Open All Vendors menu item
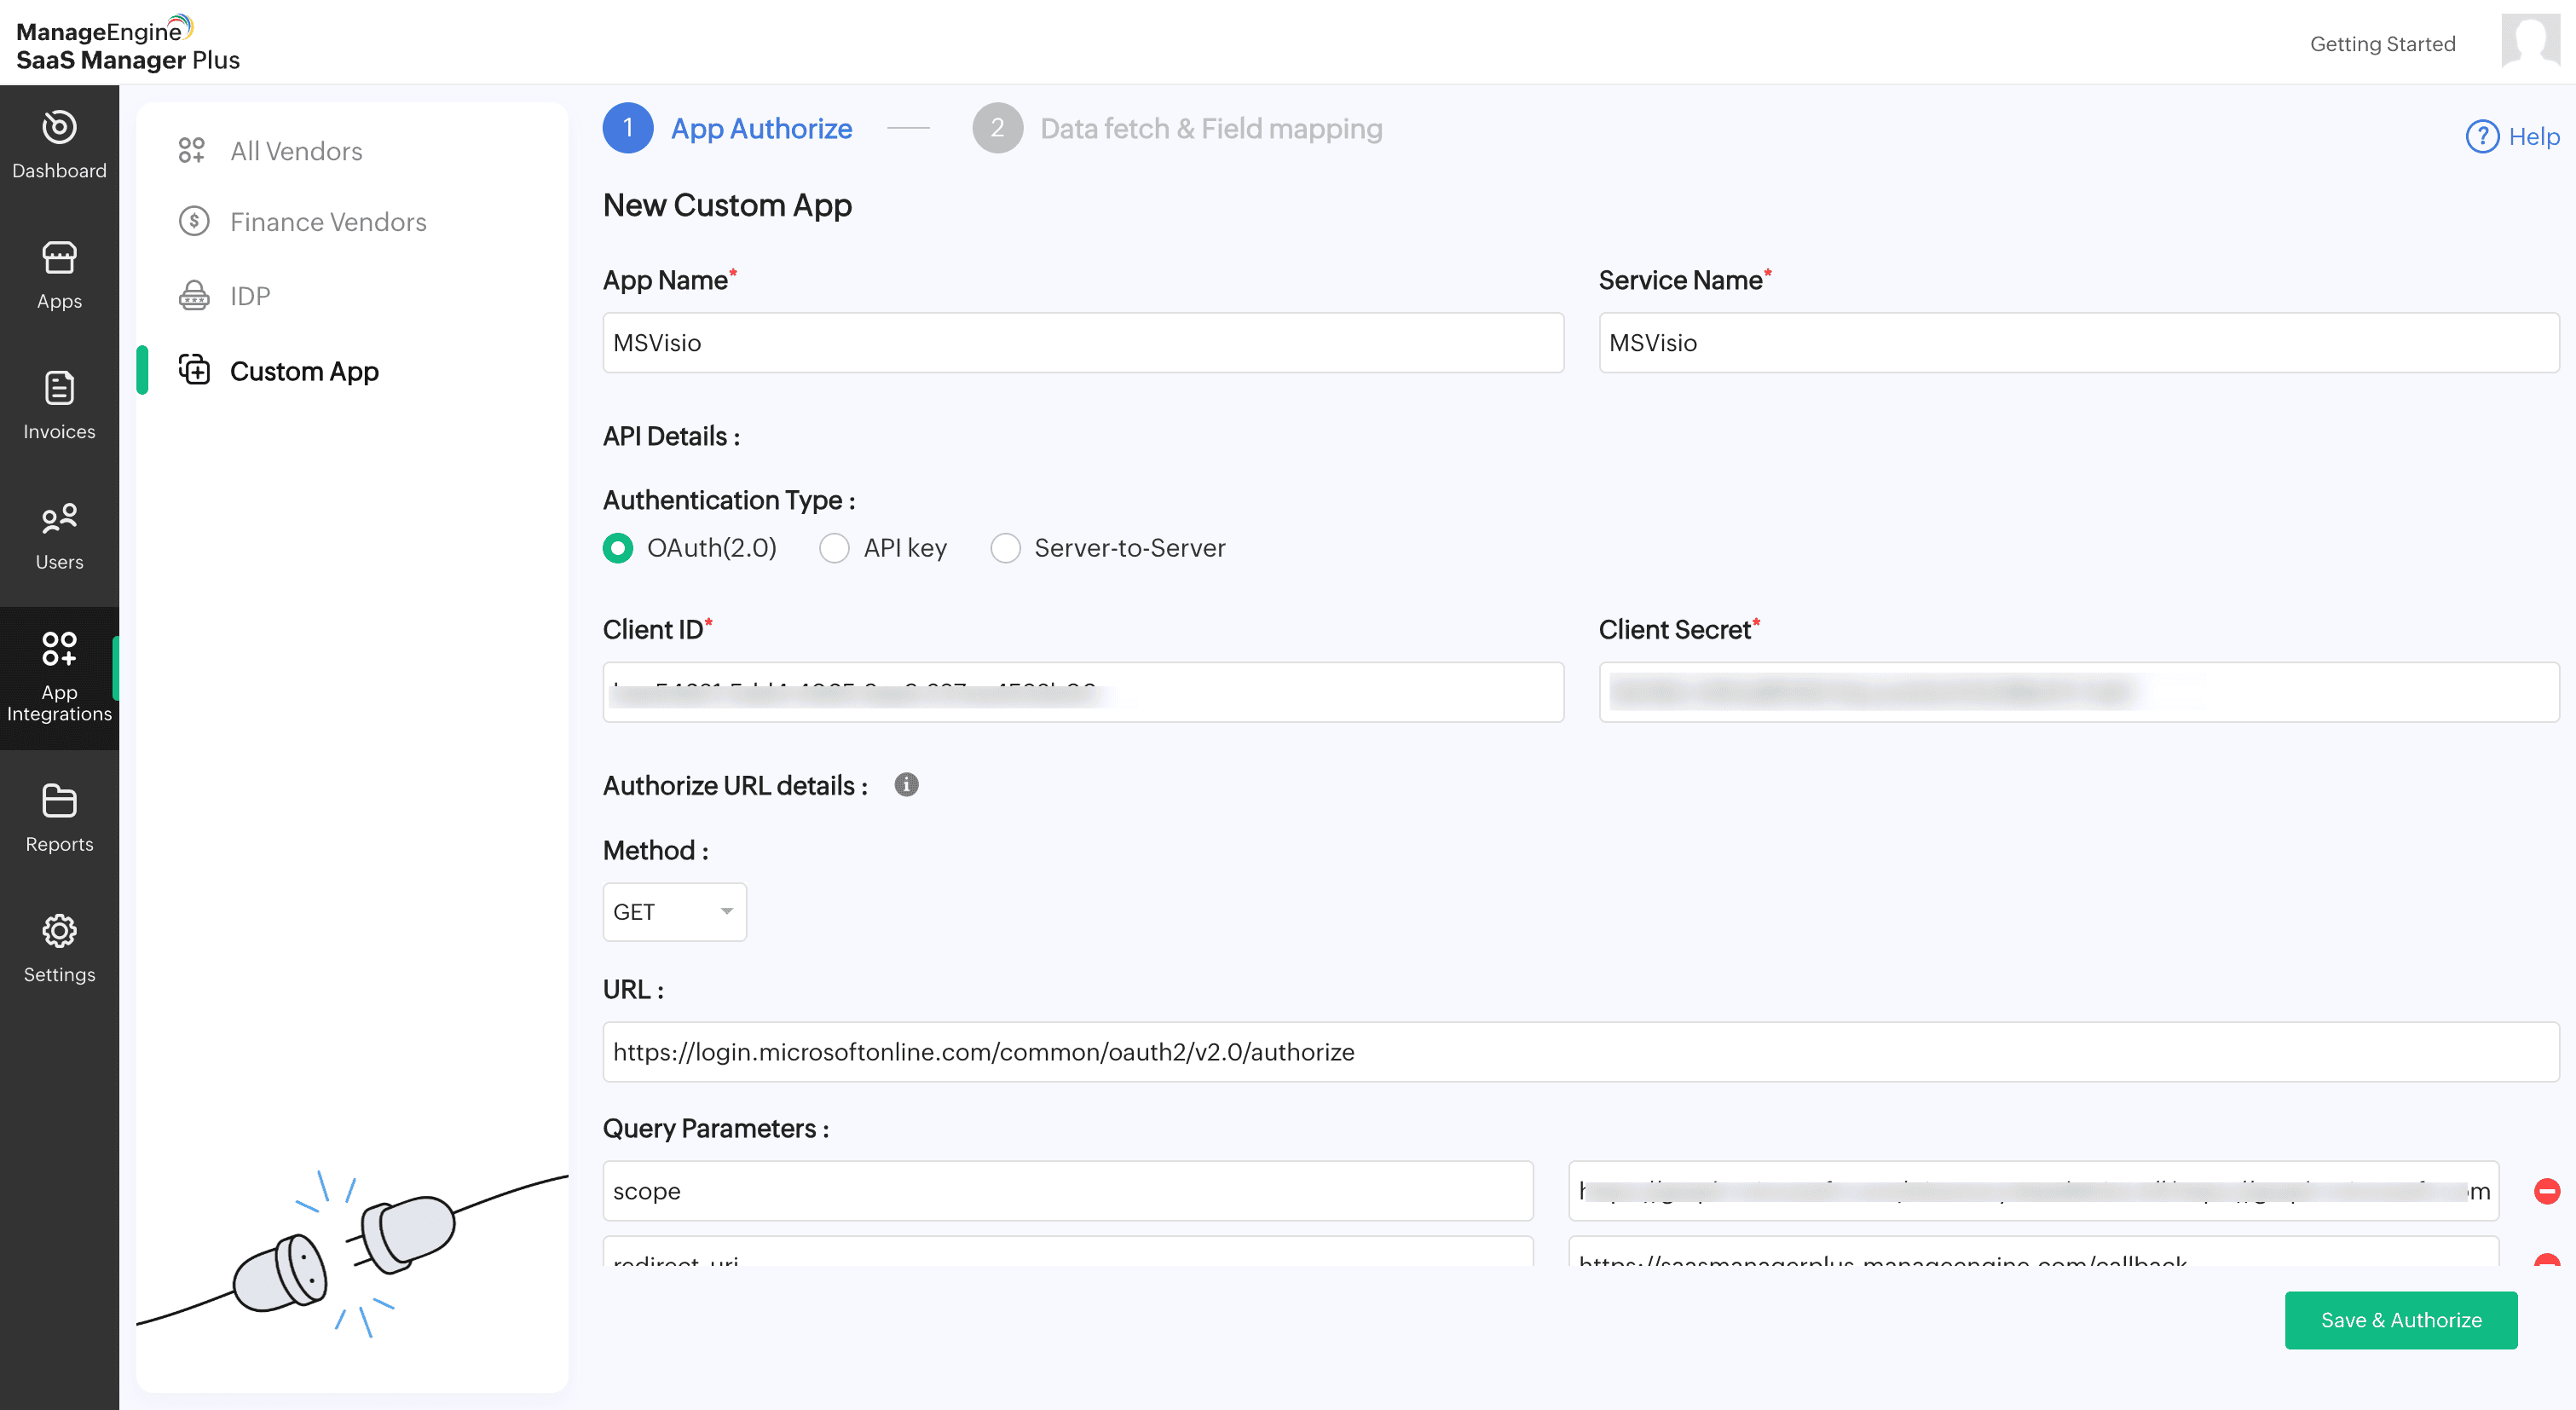 click(296, 151)
